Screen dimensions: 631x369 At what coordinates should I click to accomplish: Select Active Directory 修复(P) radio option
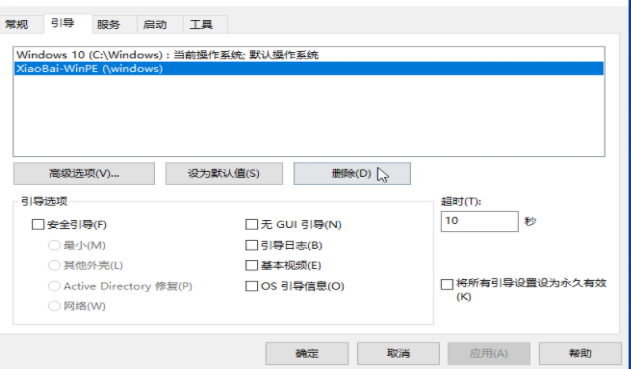click(x=54, y=286)
